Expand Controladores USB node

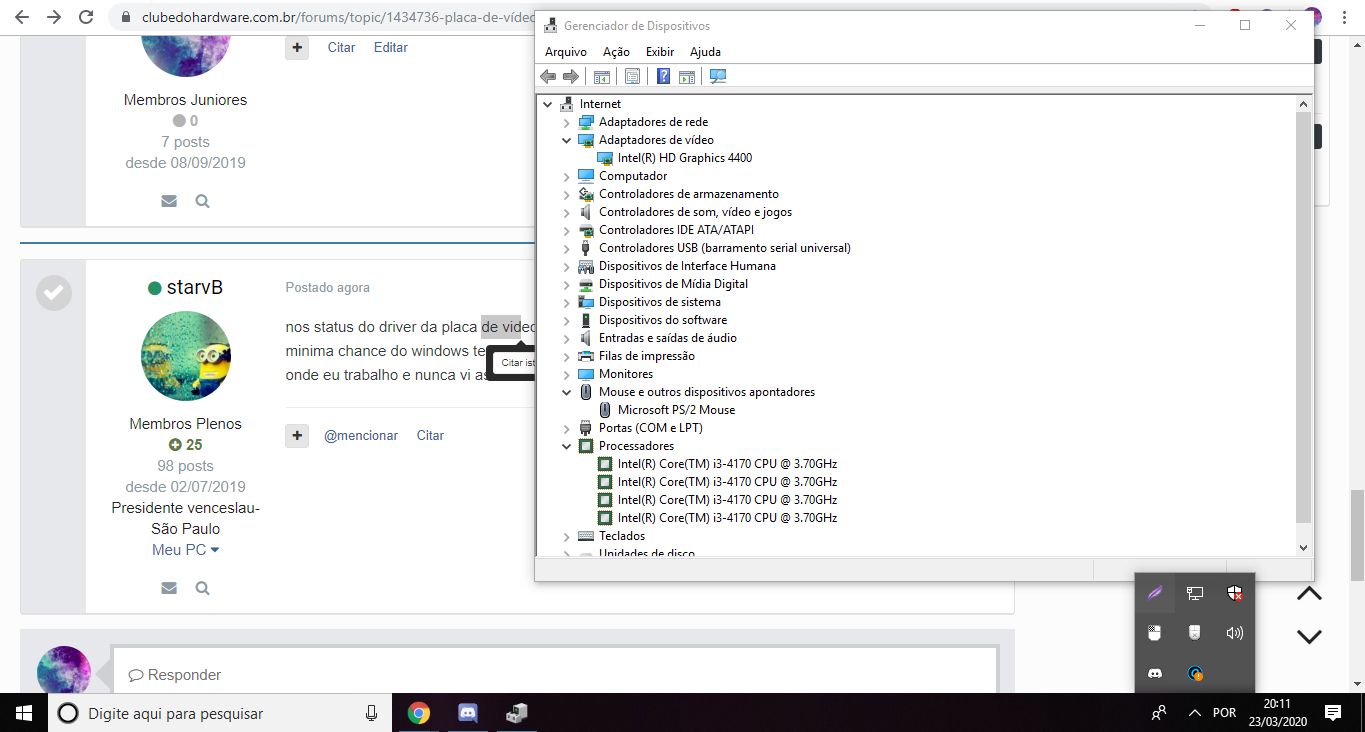pyautogui.click(x=566, y=248)
